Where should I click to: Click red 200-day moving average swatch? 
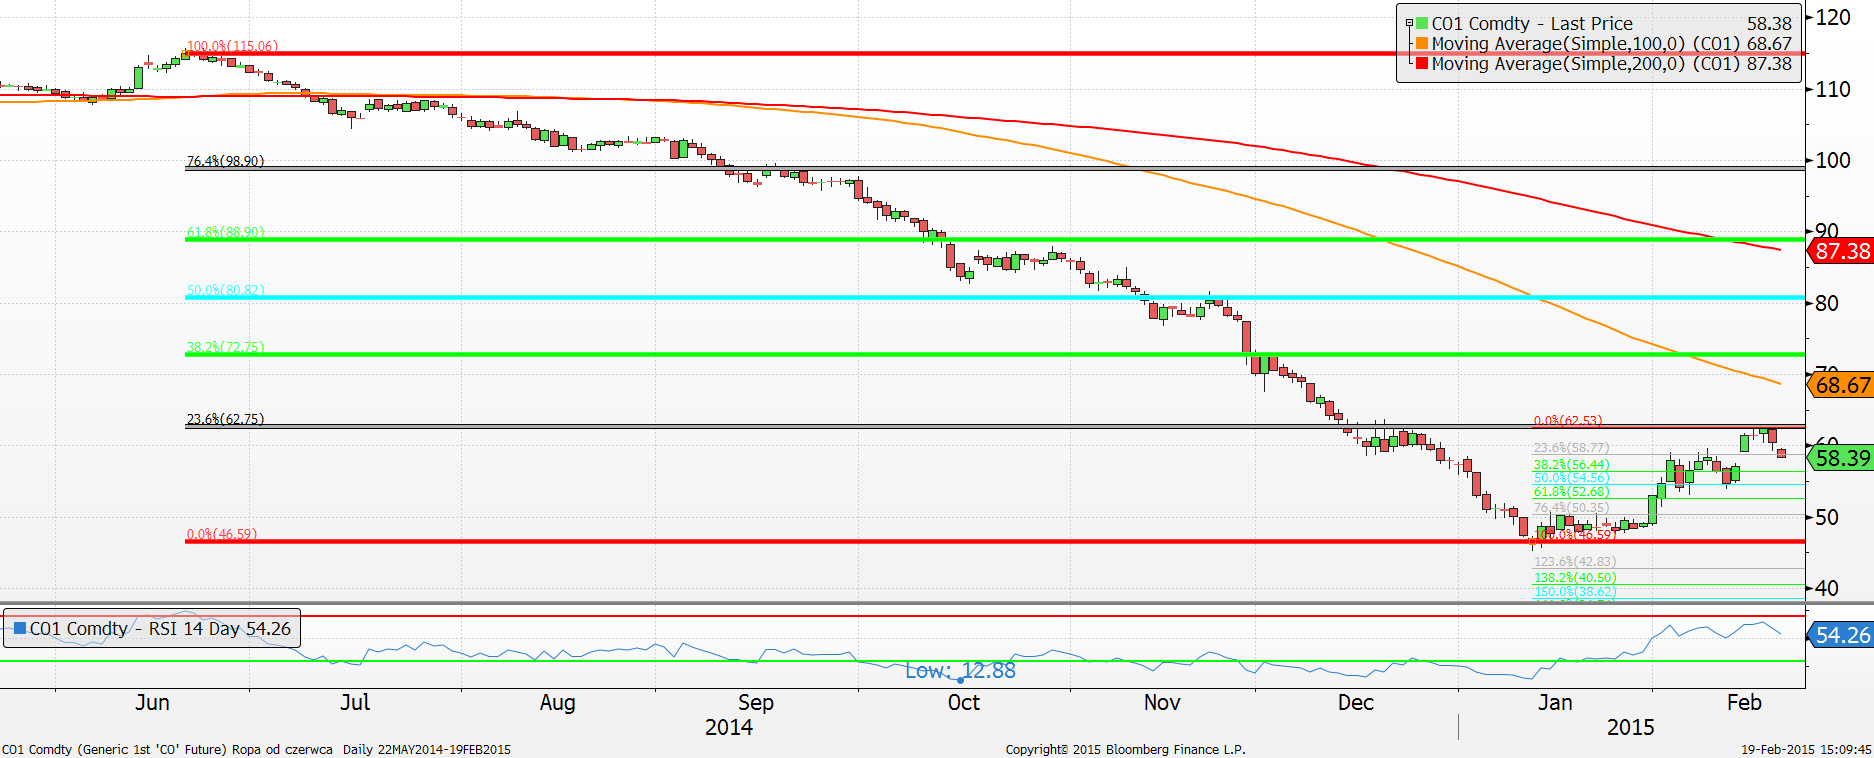tap(1422, 63)
